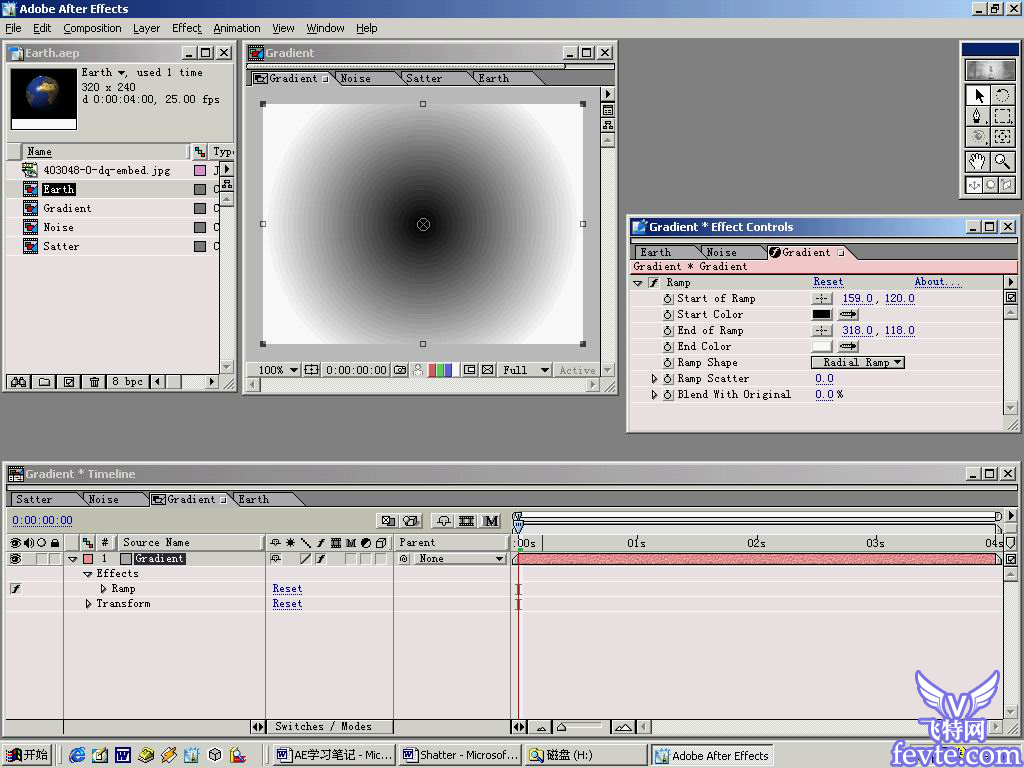Viewport: 1024px width, 768px height.
Task: Click new composition icon in project window
Action: [x=69, y=381]
